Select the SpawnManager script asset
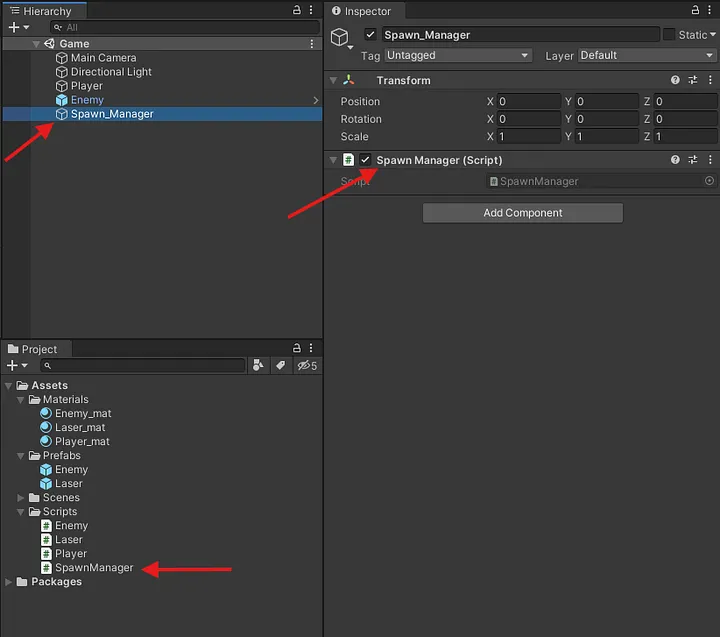 pyautogui.click(x=93, y=567)
